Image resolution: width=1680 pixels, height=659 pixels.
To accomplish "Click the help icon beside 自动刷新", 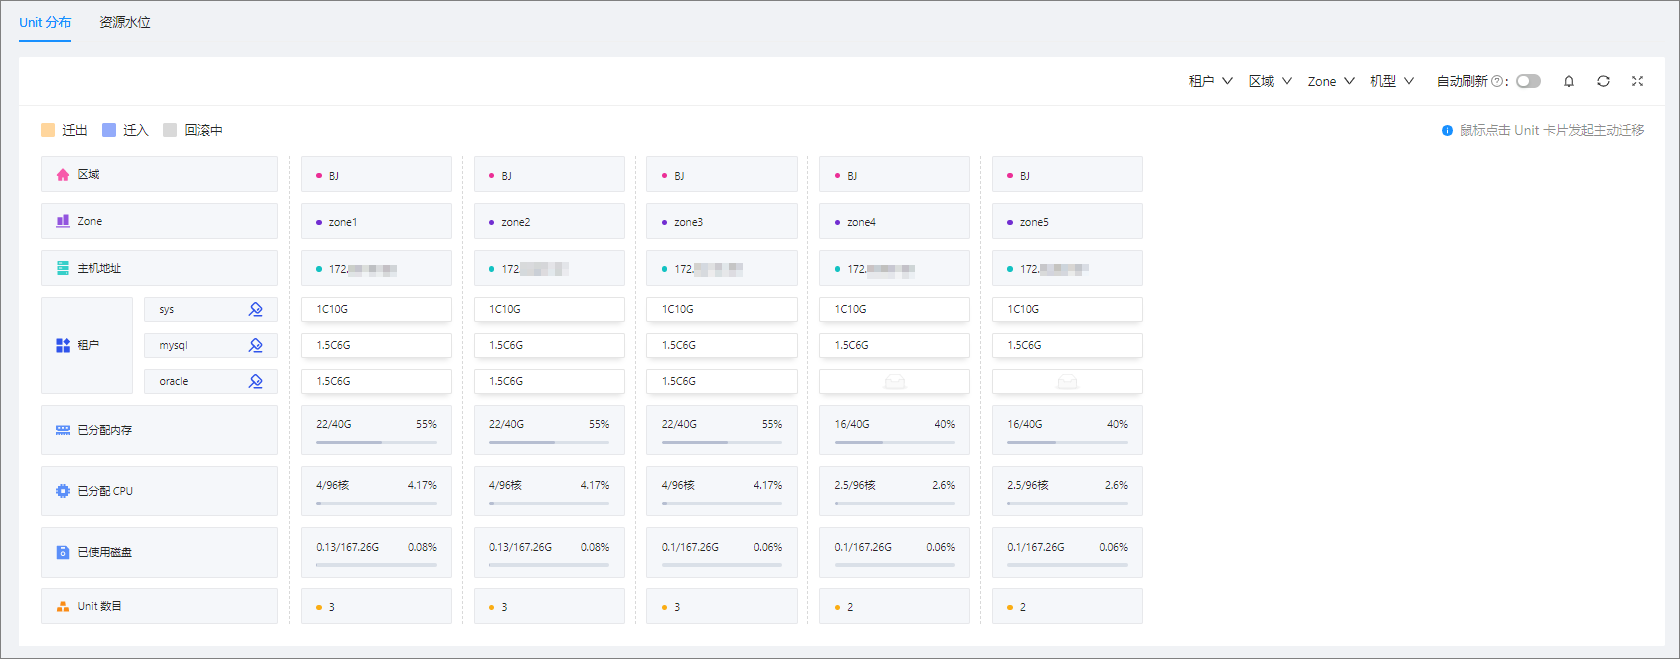I will 1497,81.
